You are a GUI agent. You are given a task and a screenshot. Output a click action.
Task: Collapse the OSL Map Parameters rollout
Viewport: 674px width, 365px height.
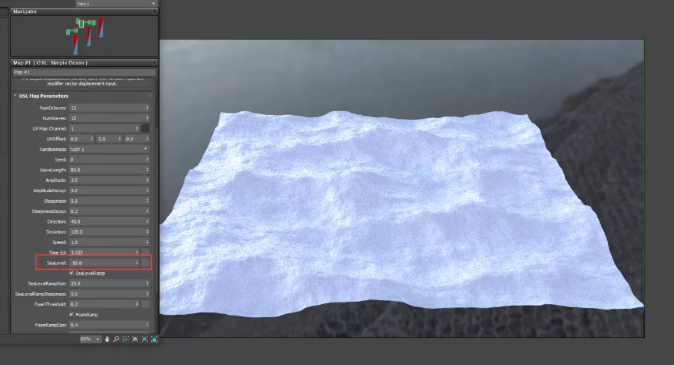click(x=43, y=96)
